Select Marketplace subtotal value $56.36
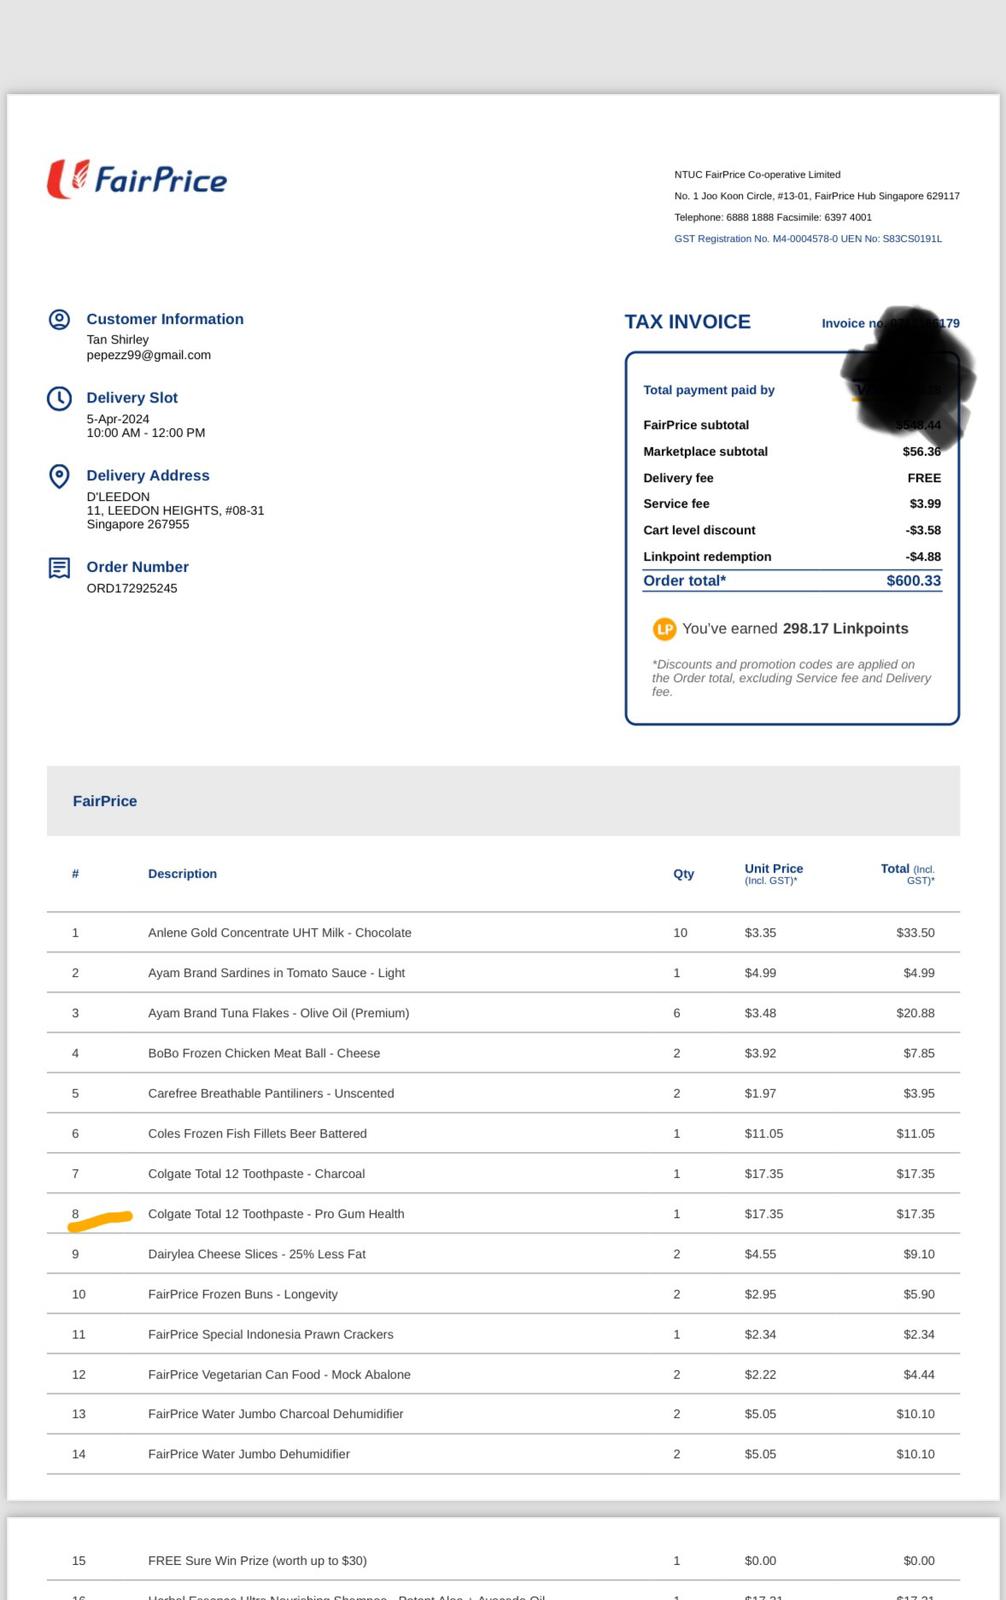The image size is (1006, 1600). tap(922, 452)
